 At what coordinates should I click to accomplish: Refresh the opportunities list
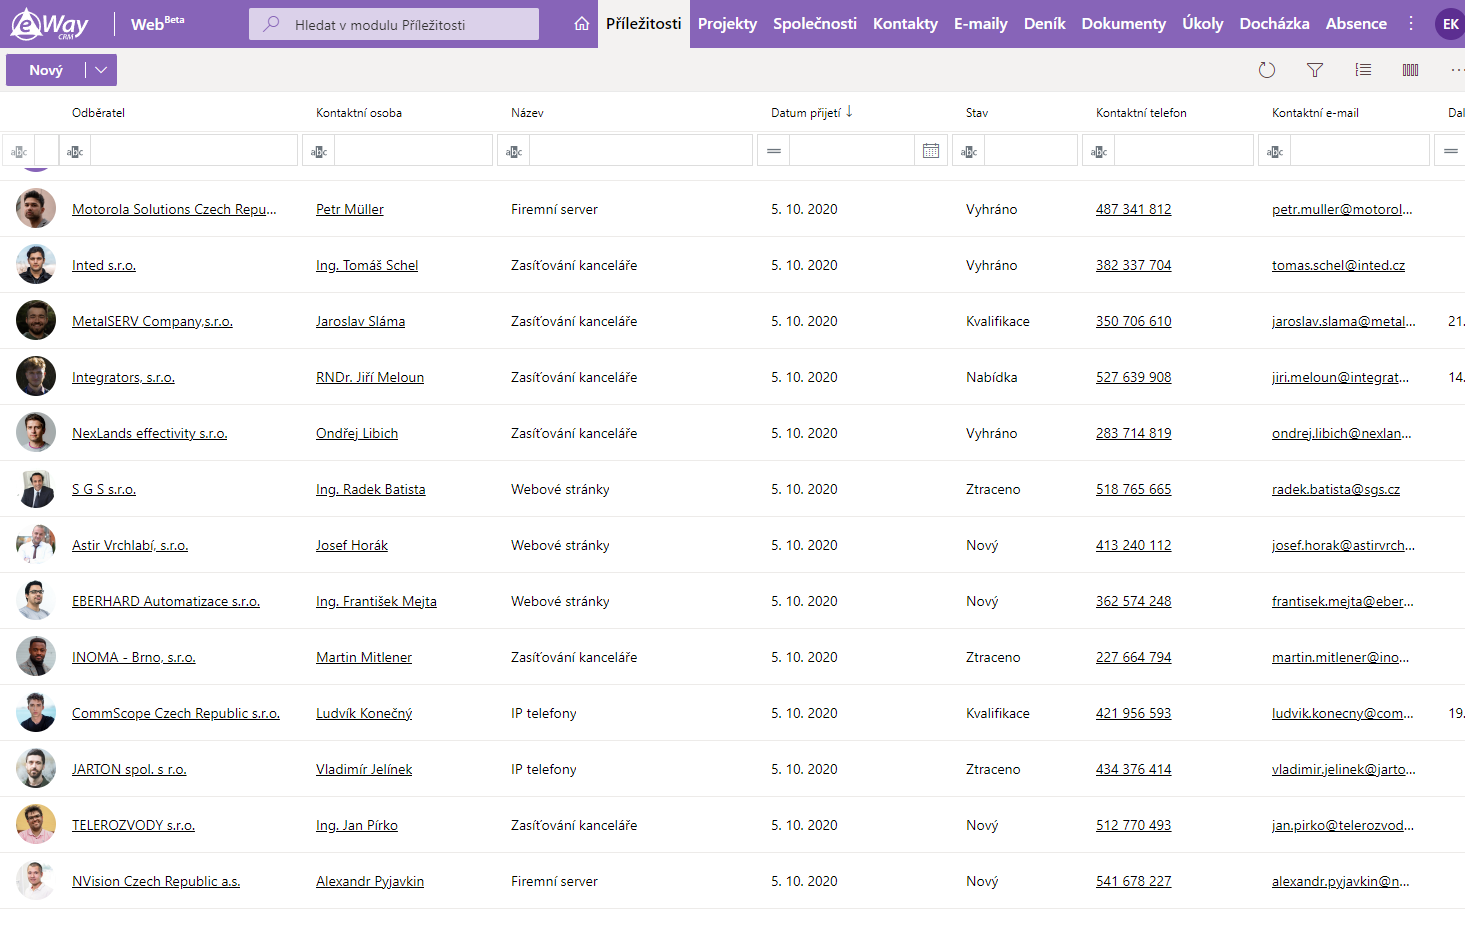(1267, 70)
